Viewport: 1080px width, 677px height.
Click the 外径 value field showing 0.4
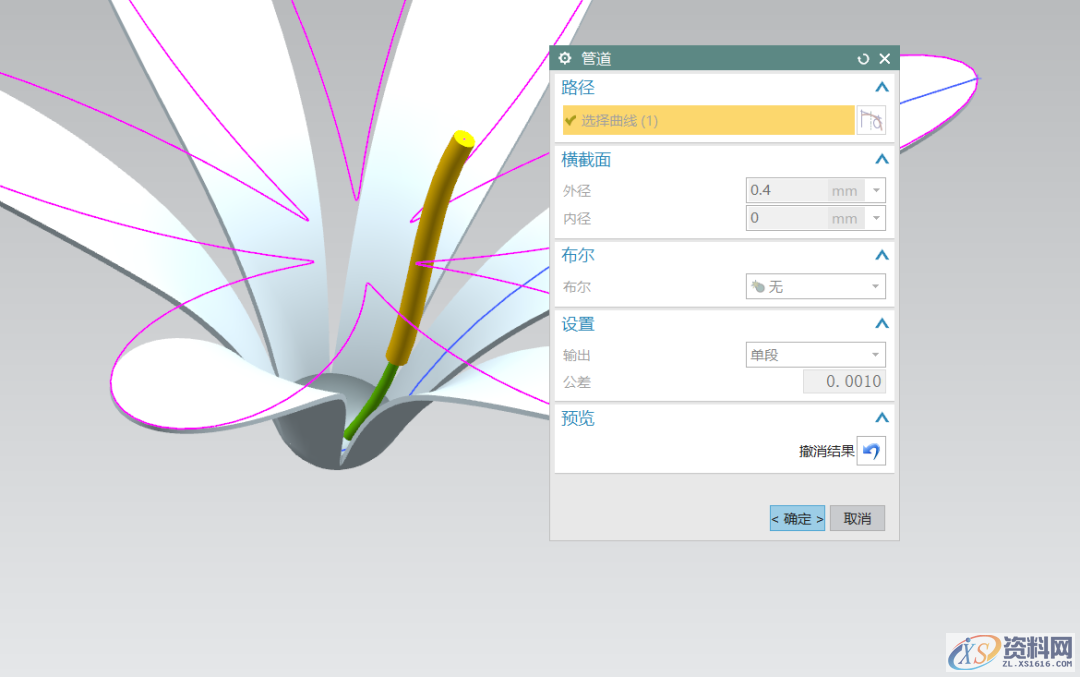(x=787, y=190)
